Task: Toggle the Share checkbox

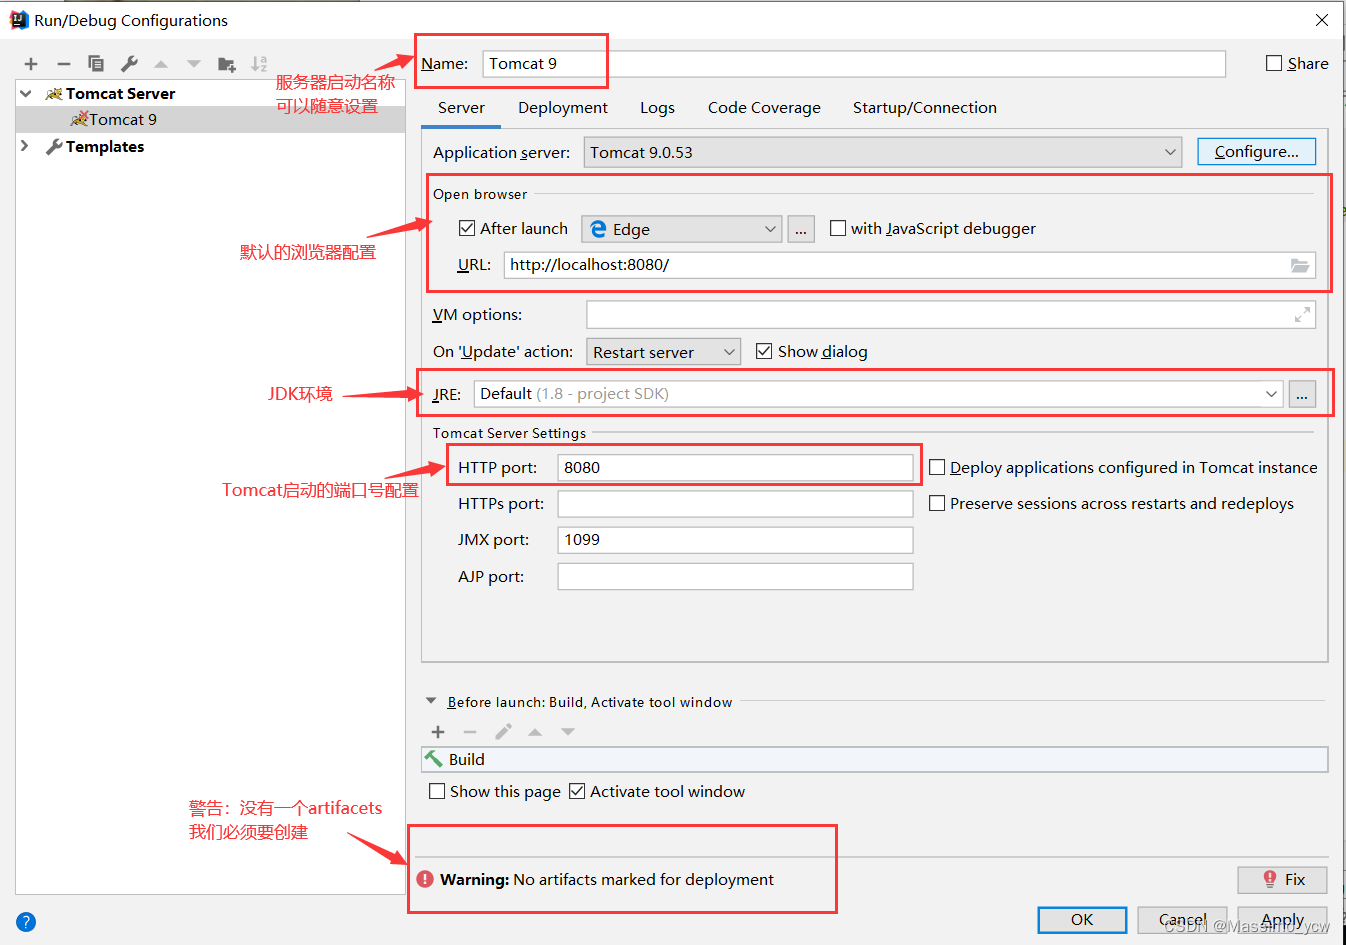Action: click(1274, 63)
